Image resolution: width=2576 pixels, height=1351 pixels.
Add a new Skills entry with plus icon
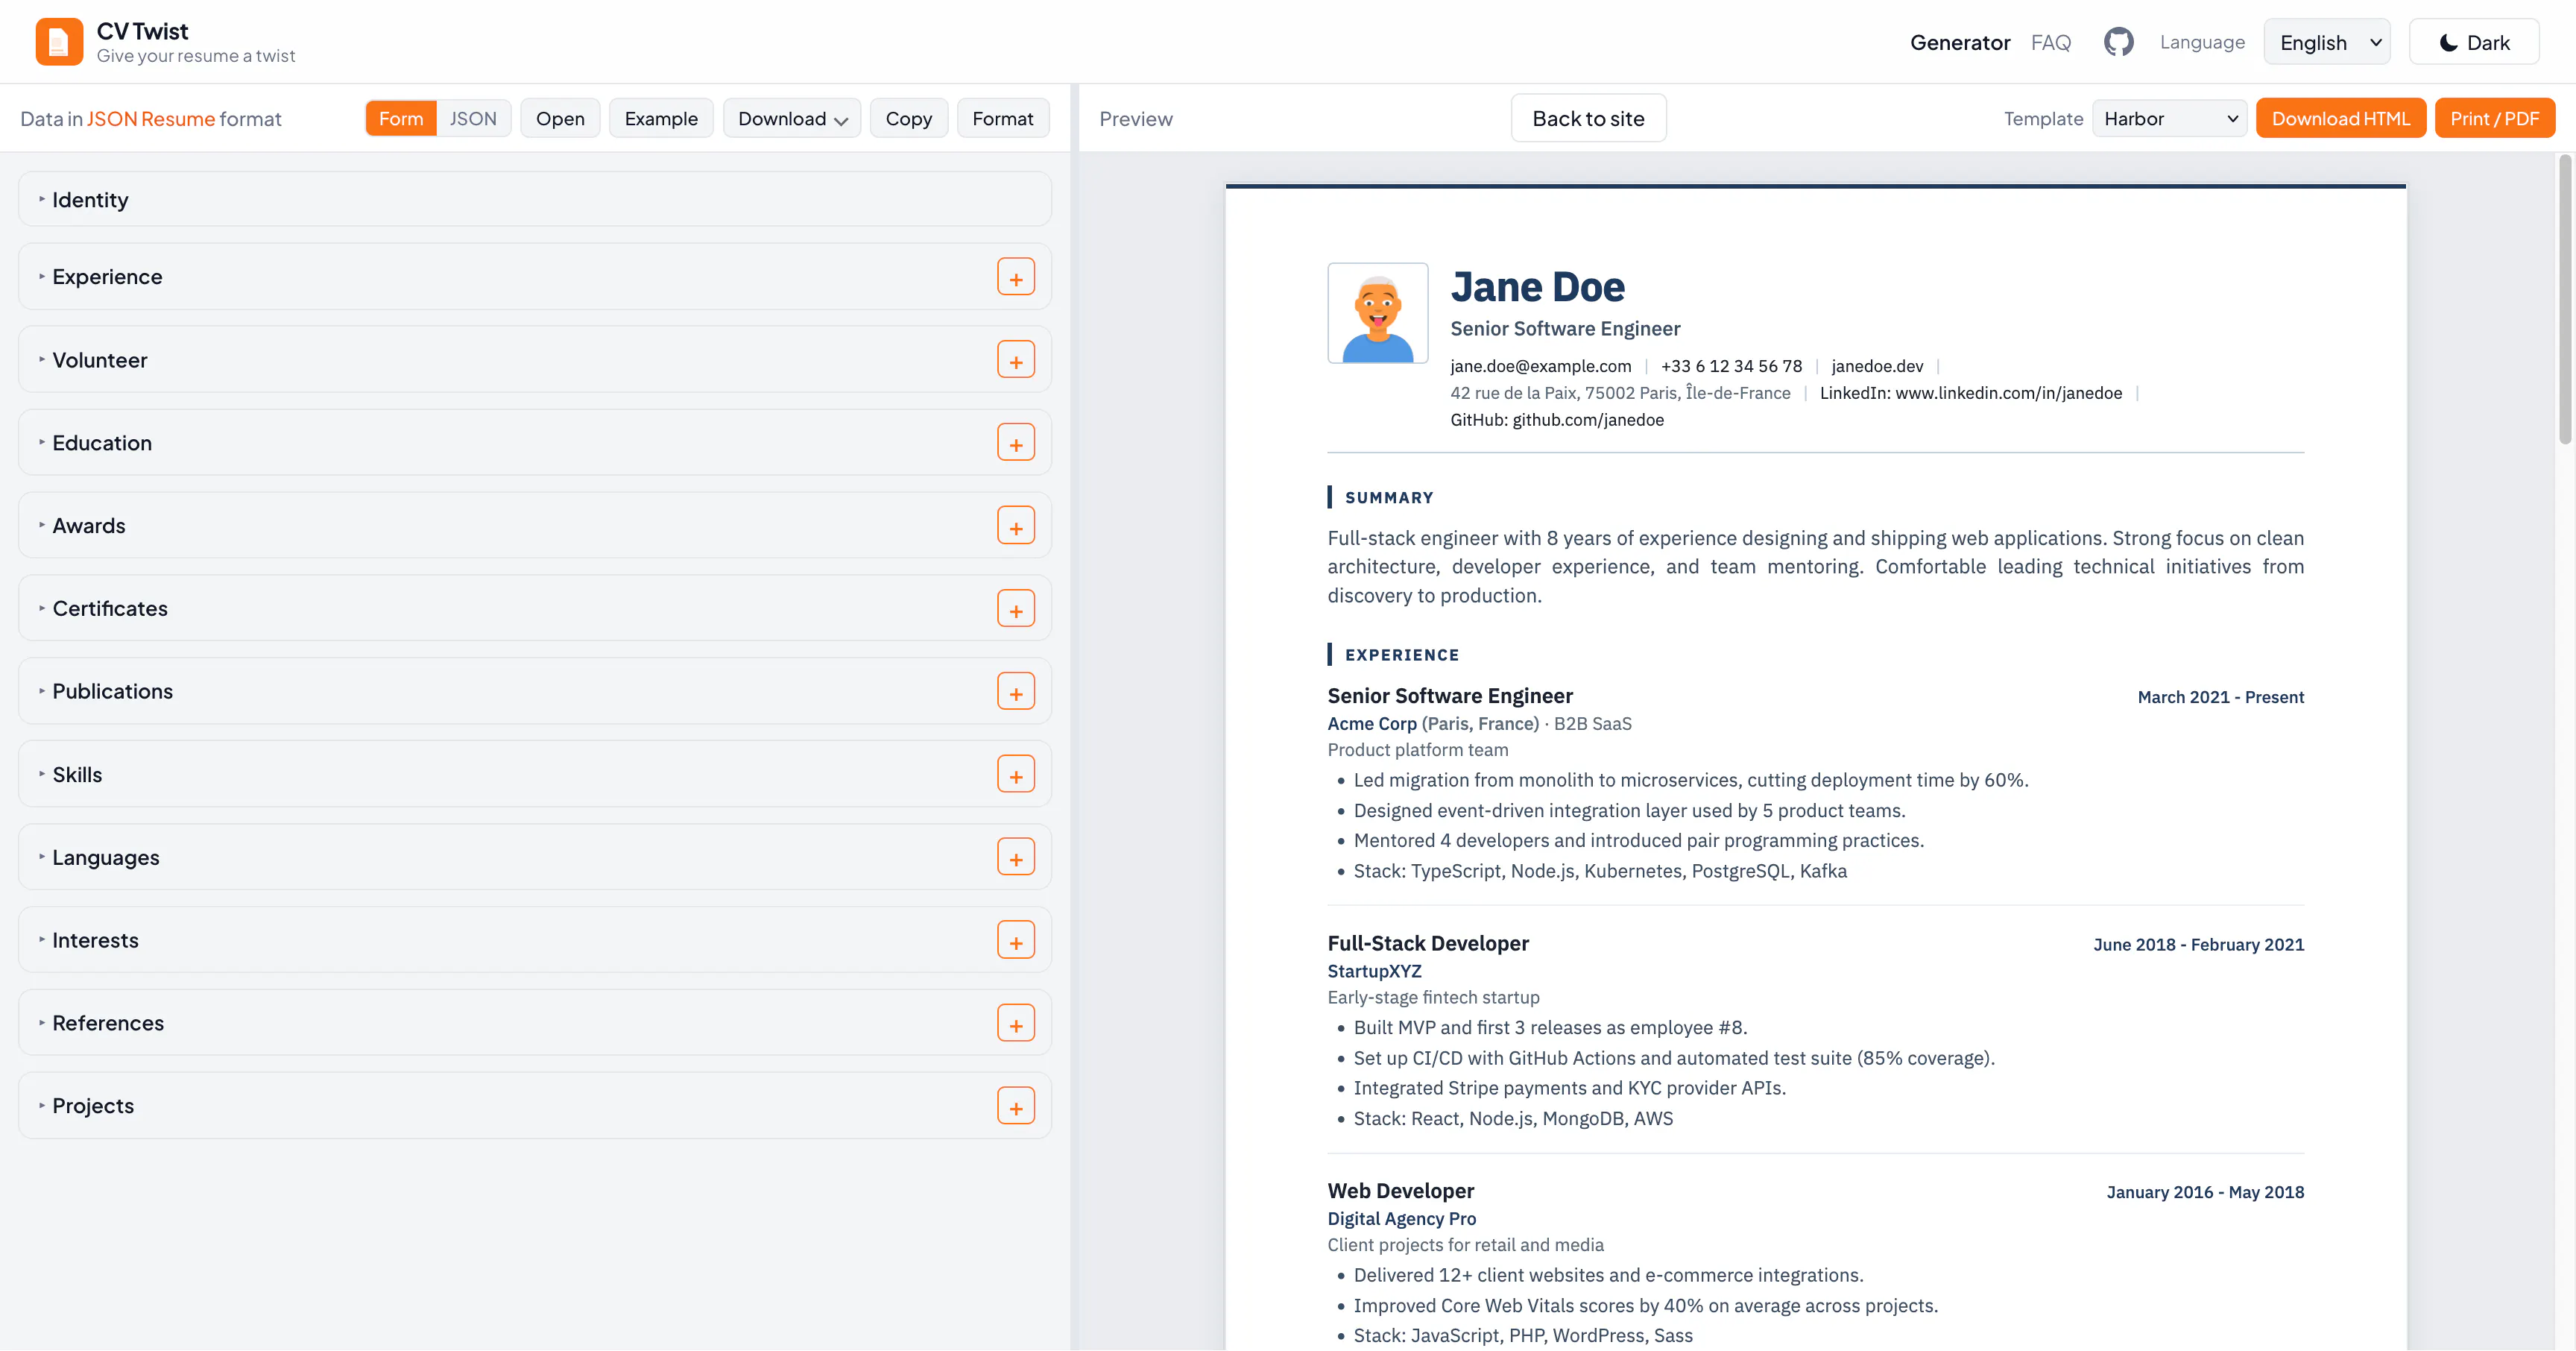tap(1015, 775)
